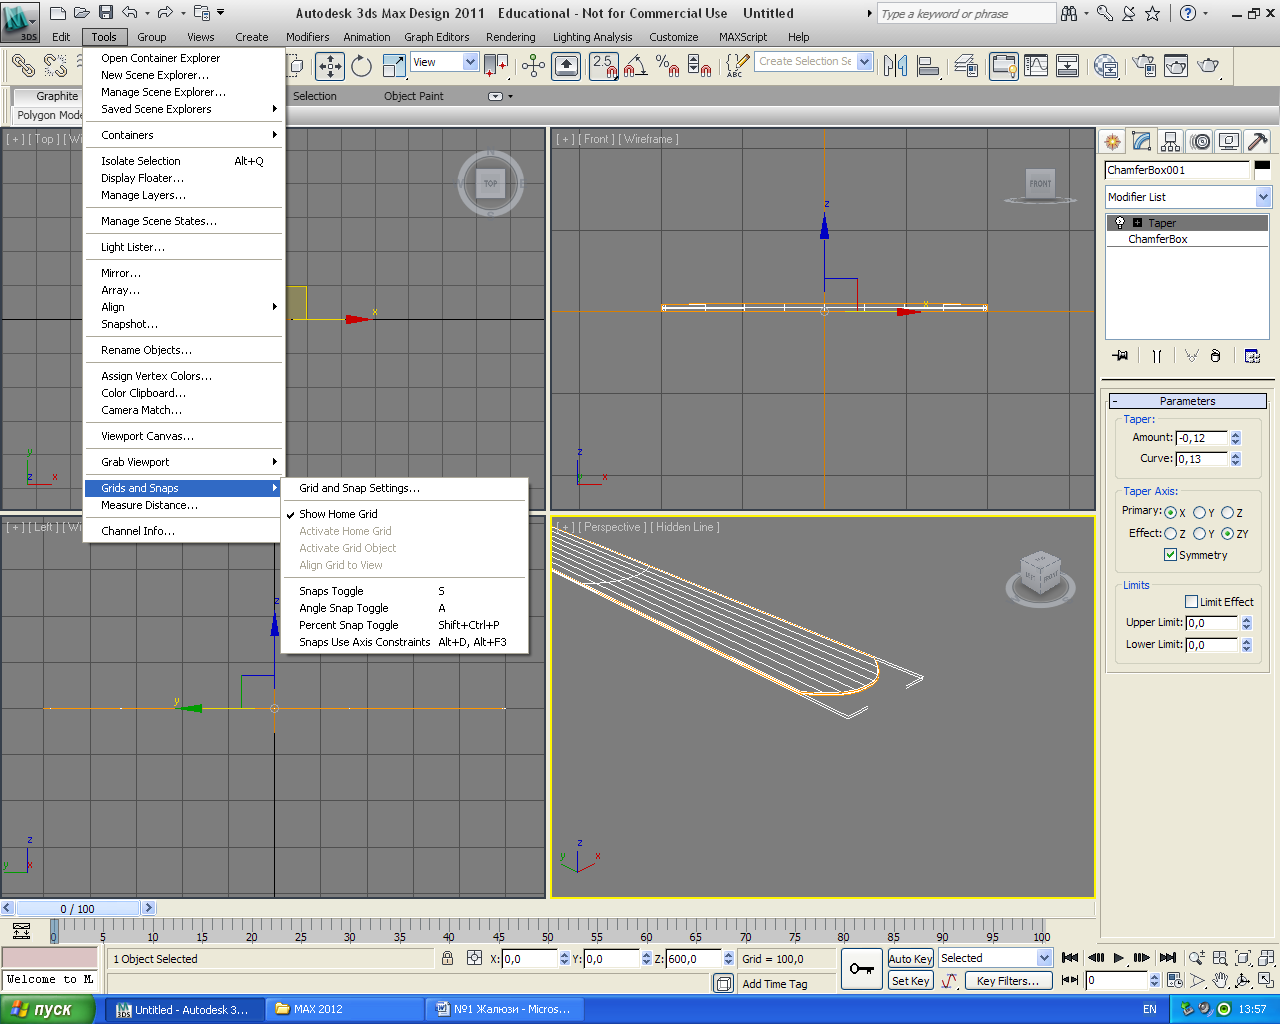The height and width of the screenshot is (1024, 1280).
Task: Open Render Setup teapot icon
Action: pyautogui.click(x=1144, y=66)
